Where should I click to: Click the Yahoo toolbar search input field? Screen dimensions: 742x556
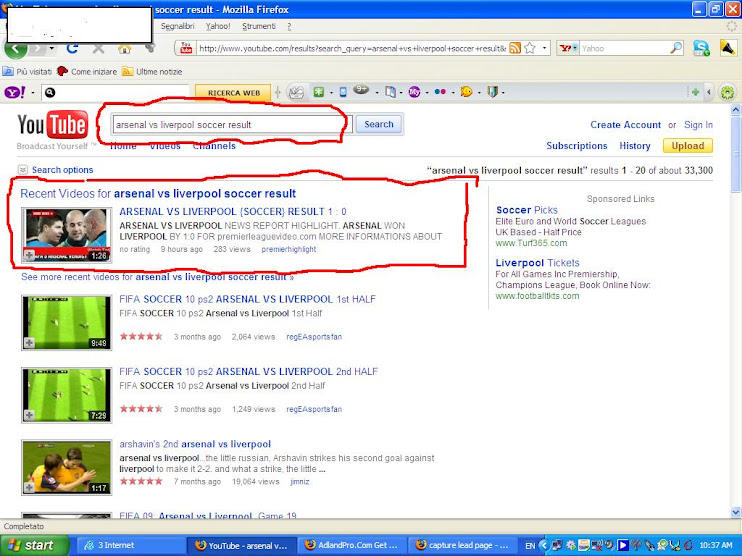pyautogui.click(x=116, y=92)
